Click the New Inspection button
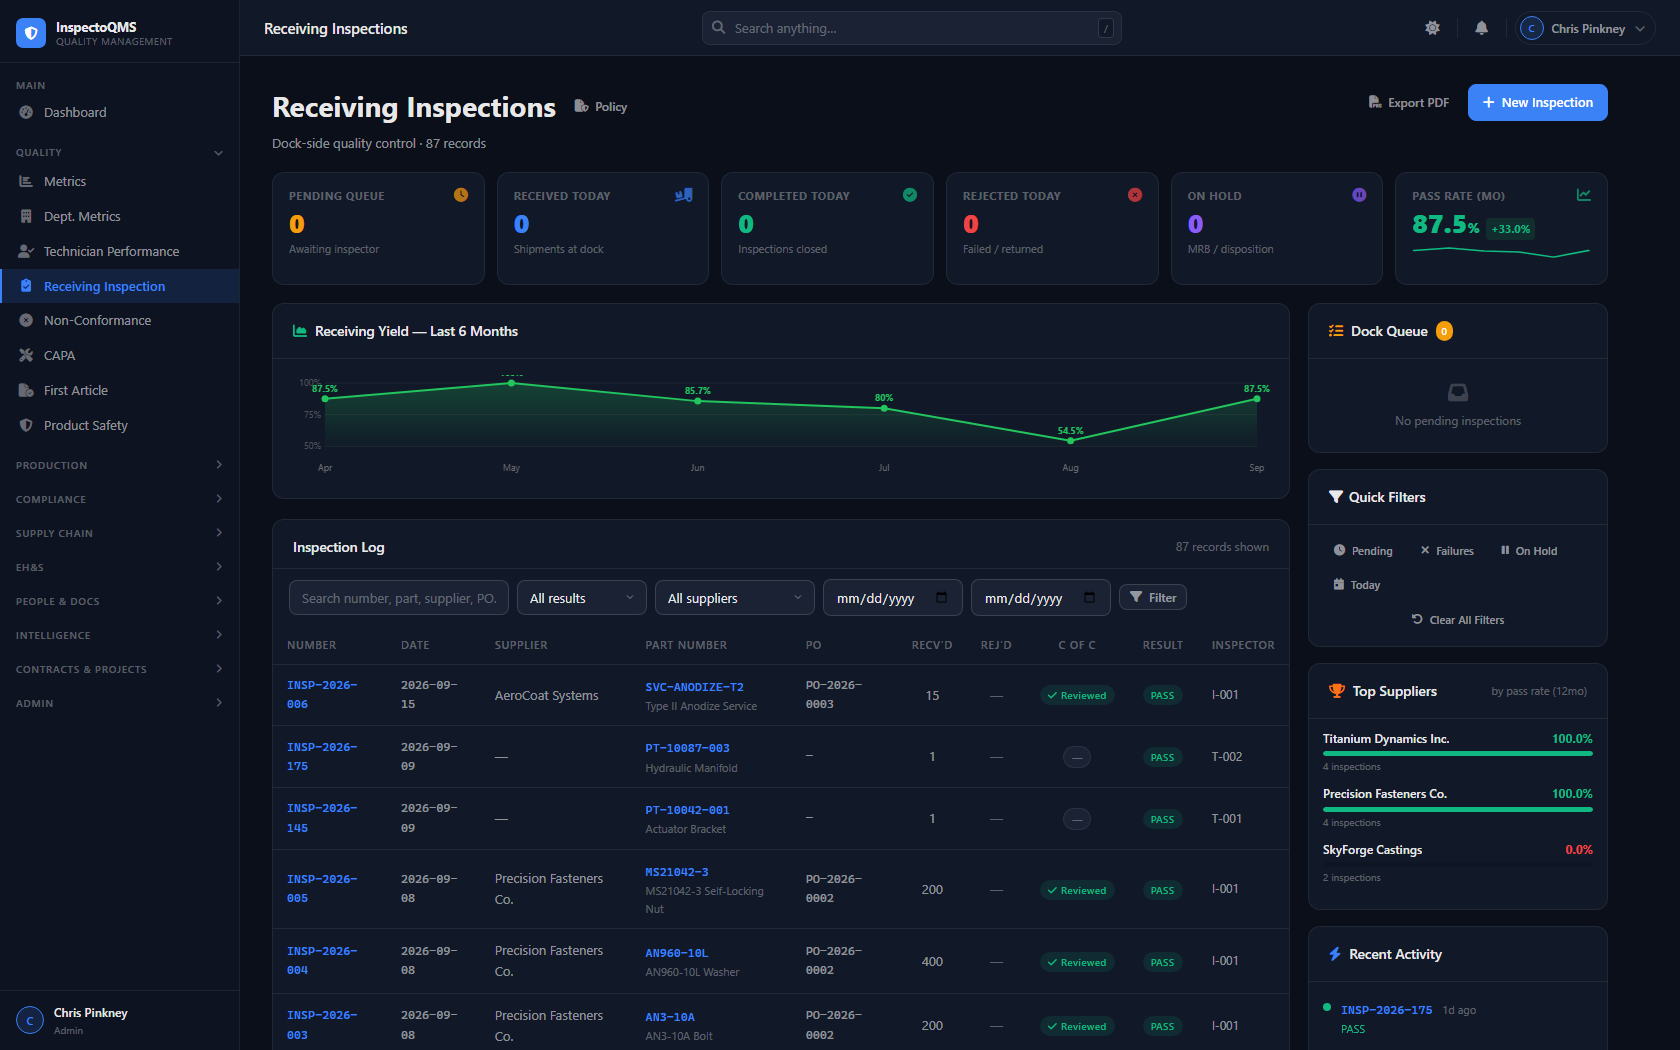1680x1050 pixels. click(x=1537, y=102)
